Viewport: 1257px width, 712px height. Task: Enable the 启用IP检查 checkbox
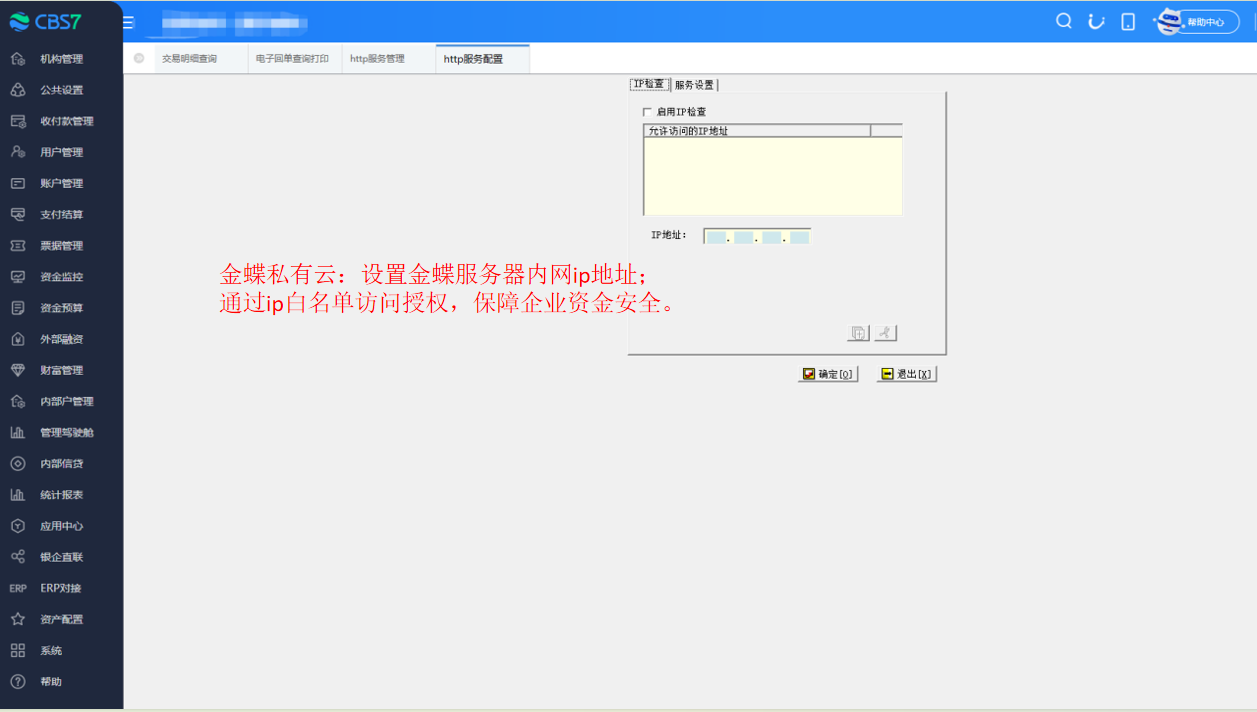tap(647, 112)
